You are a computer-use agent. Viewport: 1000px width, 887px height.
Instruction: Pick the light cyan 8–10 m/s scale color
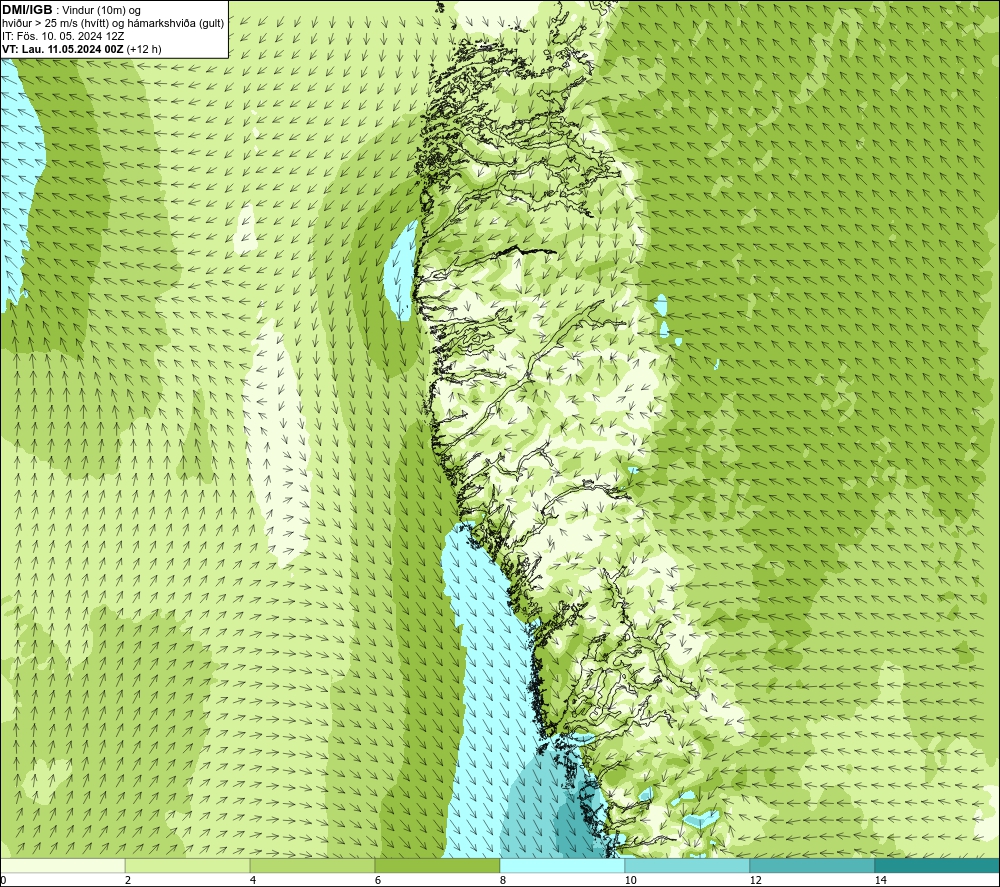tap(562, 865)
